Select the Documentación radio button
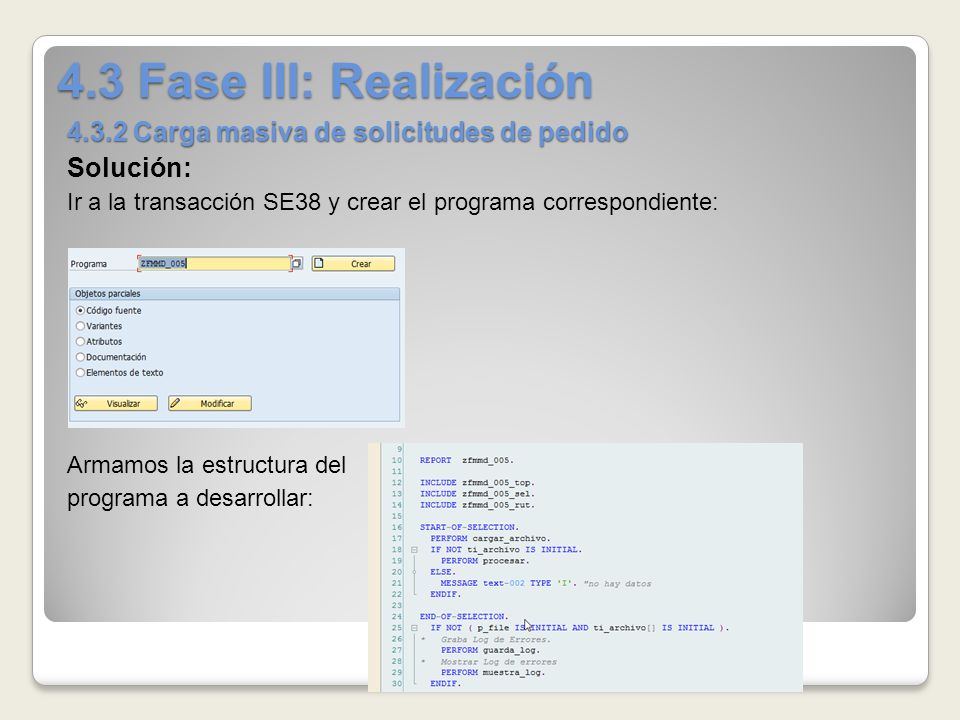960x720 pixels. tap(80, 357)
